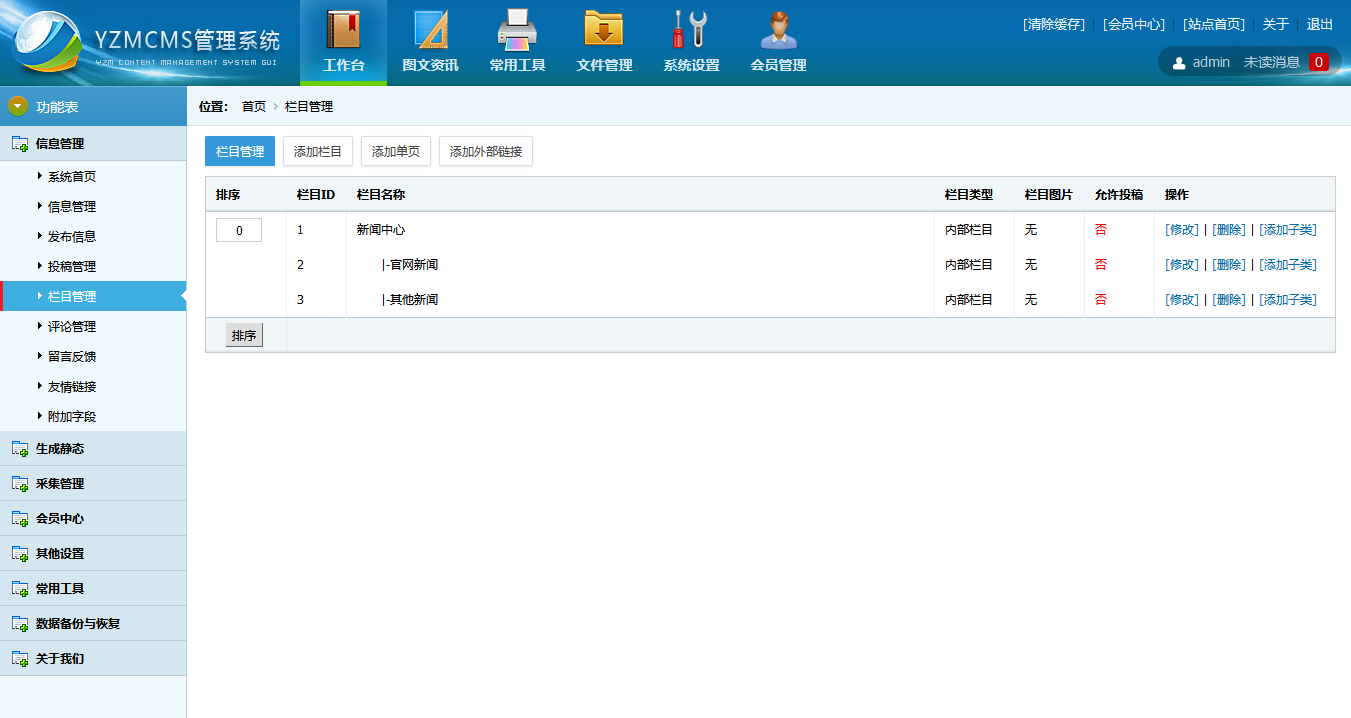Click 添加子类 for the 官网新闻 row
1351x718 pixels.
1287,264
